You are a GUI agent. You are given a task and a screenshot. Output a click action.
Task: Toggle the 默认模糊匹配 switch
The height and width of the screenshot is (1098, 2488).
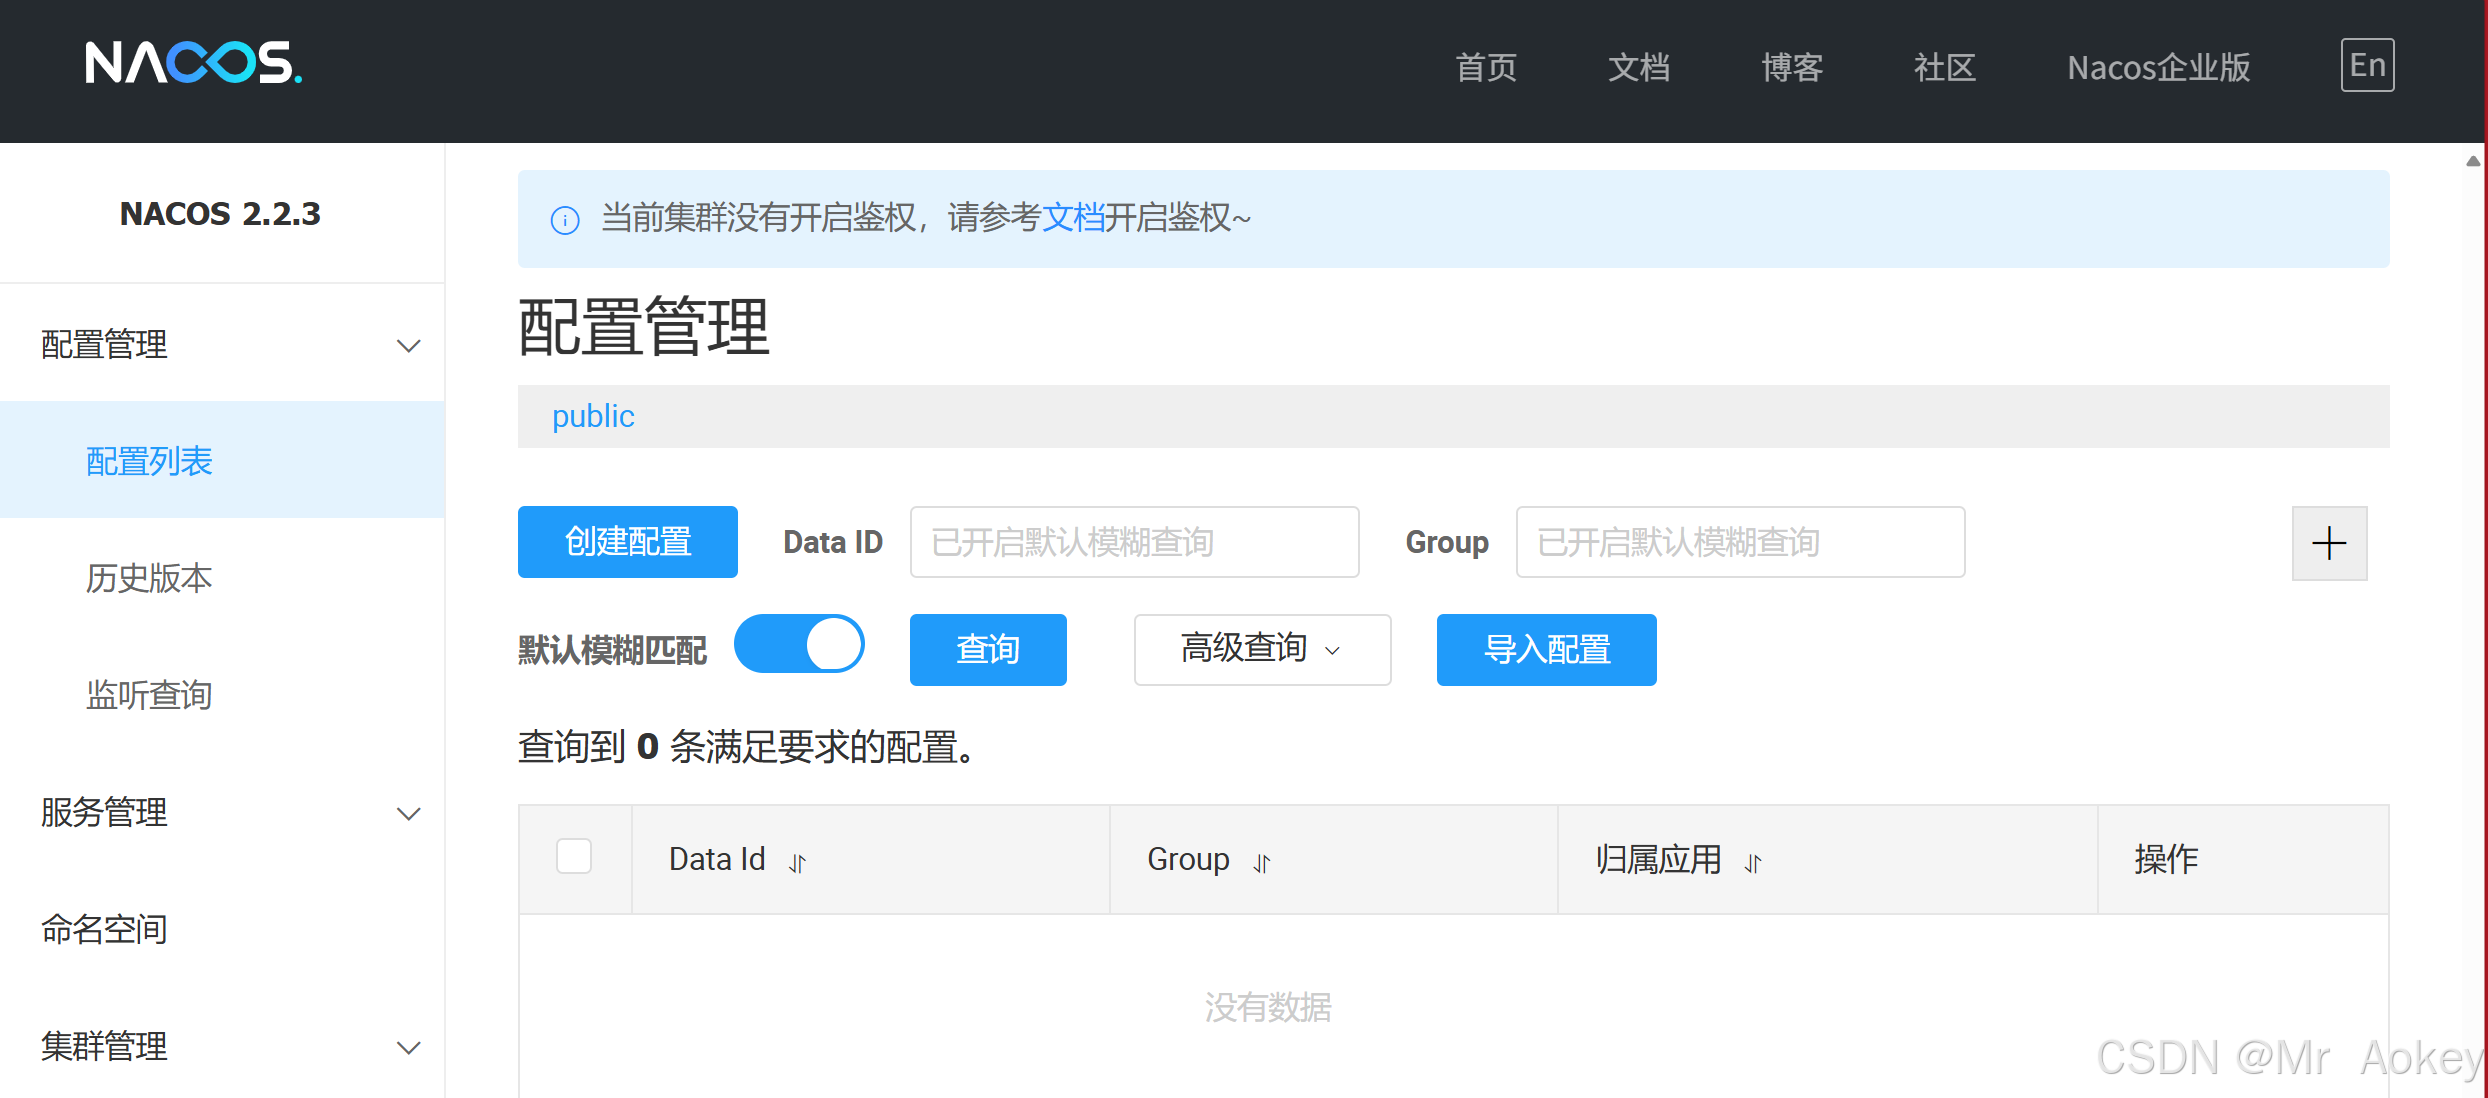pos(799,644)
